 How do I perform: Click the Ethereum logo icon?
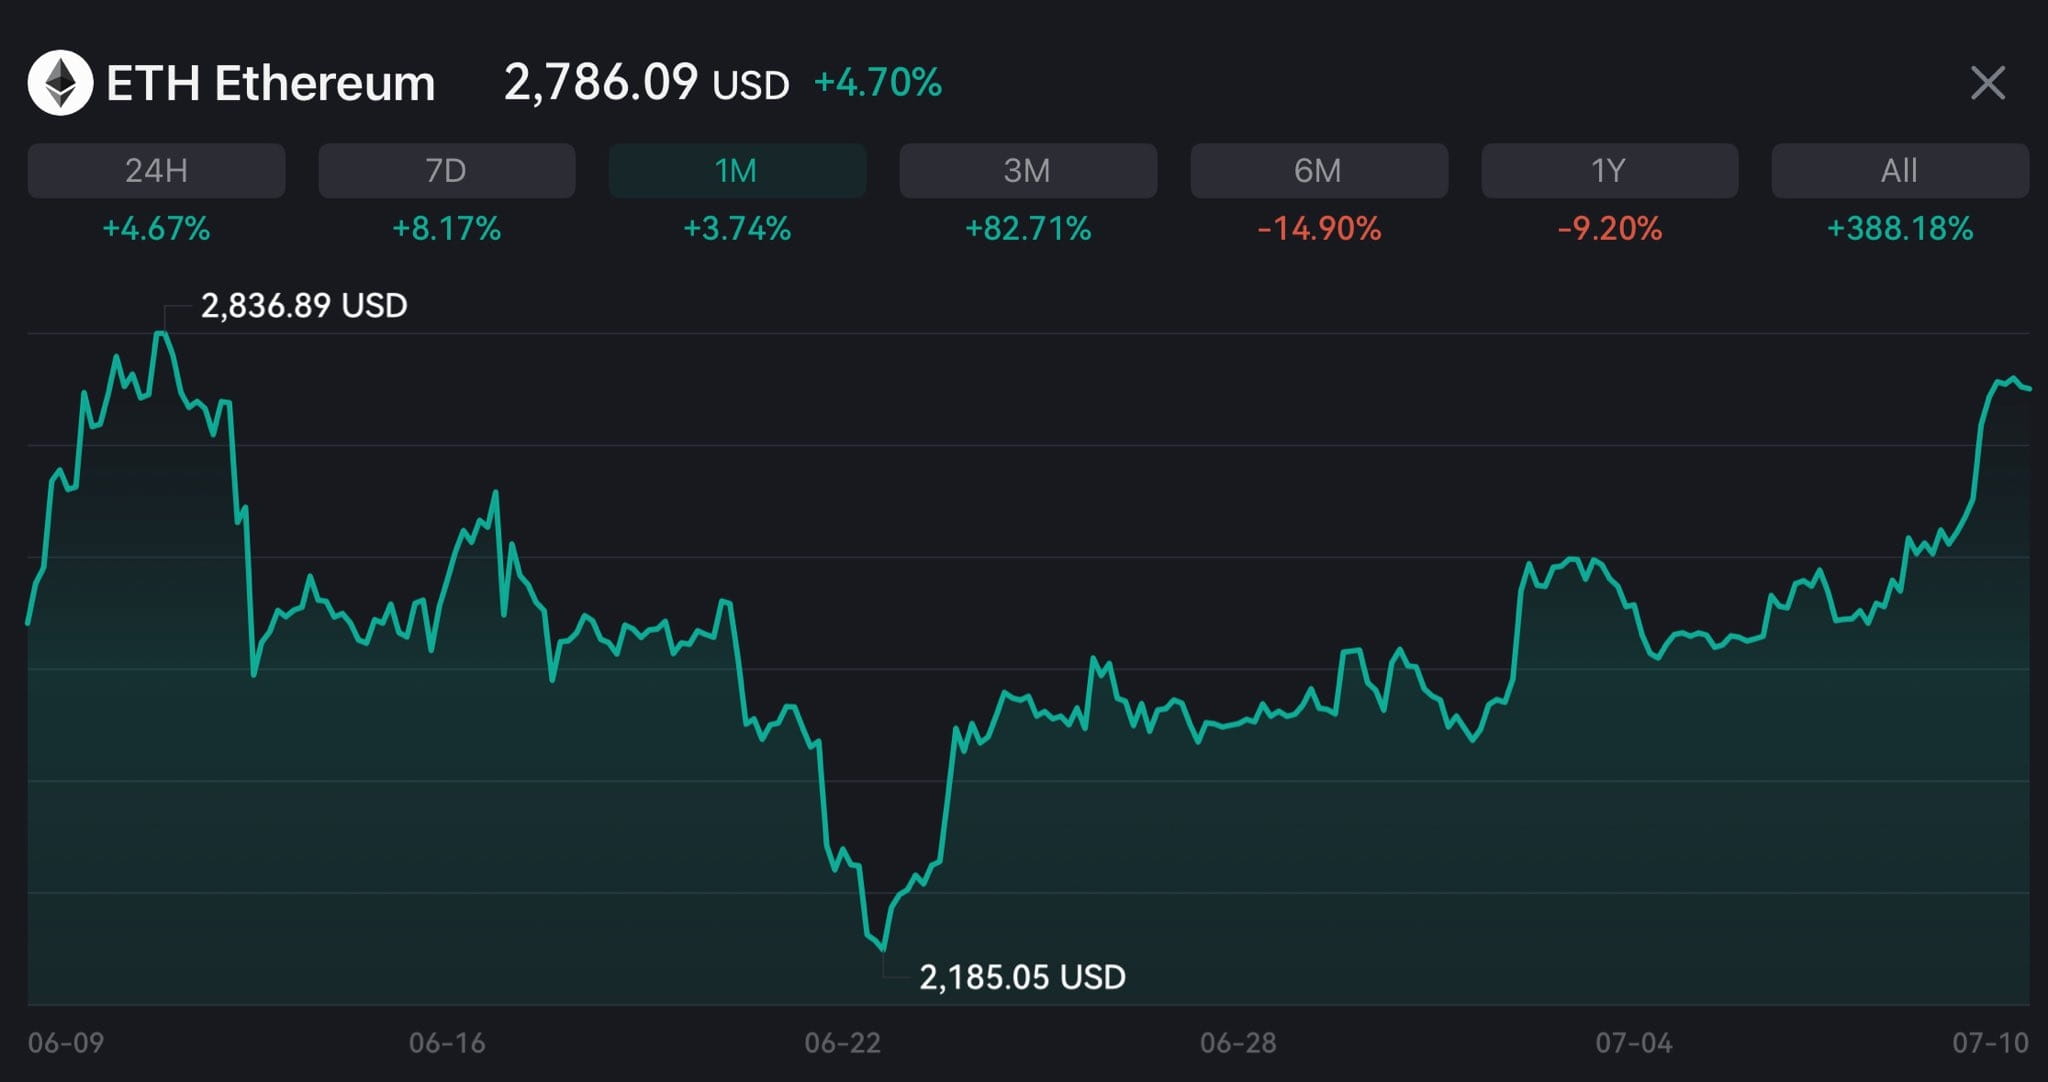pyautogui.click(x=60, y=83)
